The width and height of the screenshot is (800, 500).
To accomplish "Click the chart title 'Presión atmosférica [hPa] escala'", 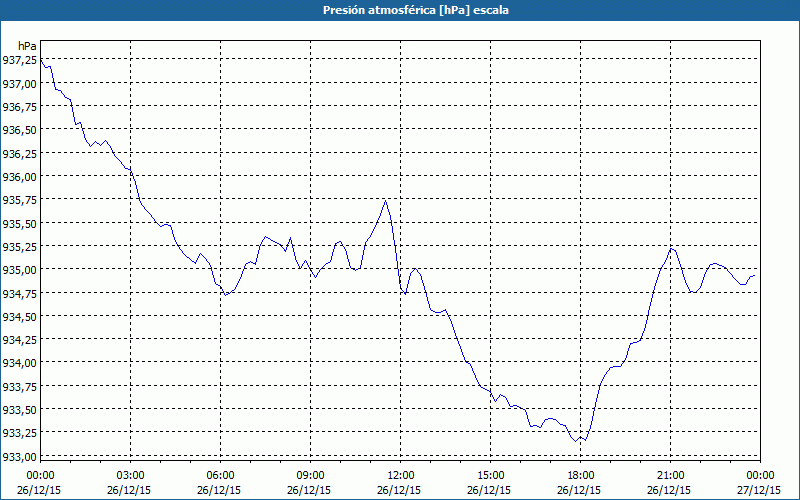I will pyautogui.click(x=415, y=10).
